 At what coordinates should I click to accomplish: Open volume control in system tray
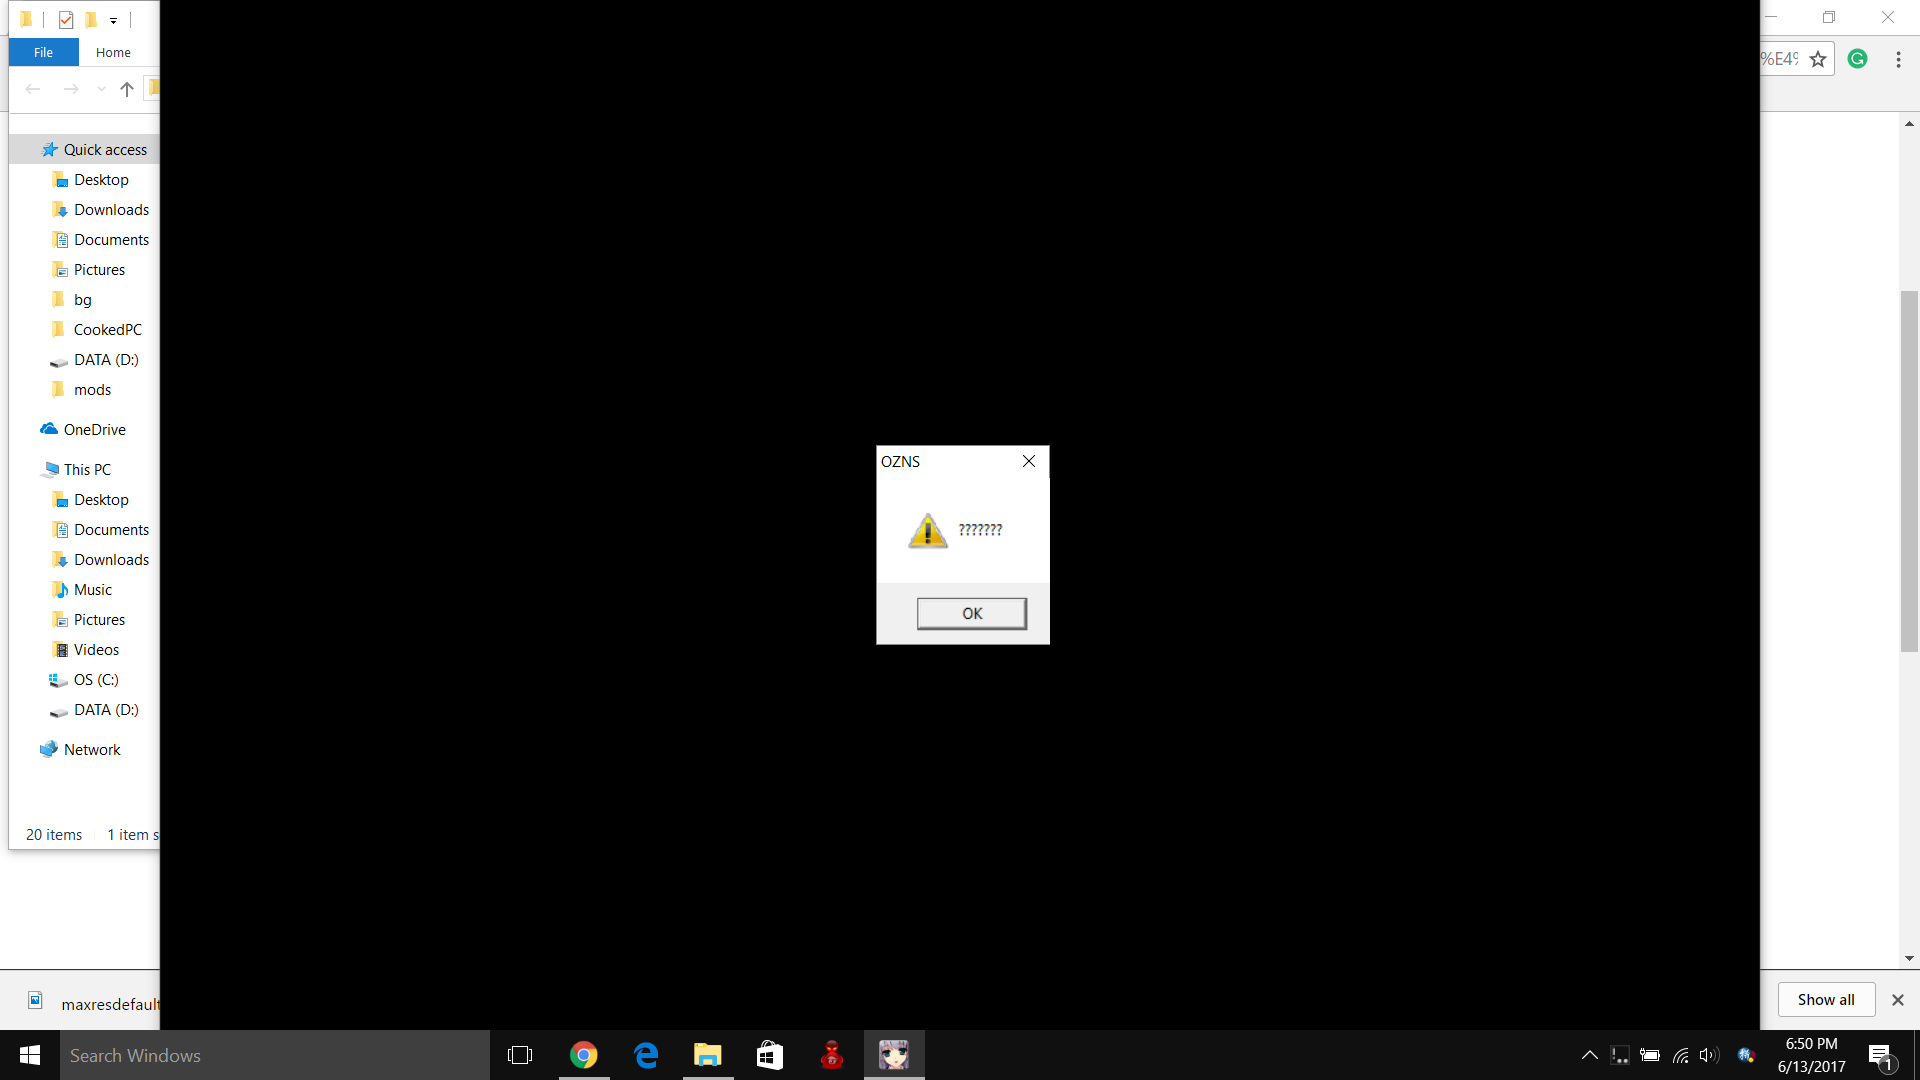1709,1055
